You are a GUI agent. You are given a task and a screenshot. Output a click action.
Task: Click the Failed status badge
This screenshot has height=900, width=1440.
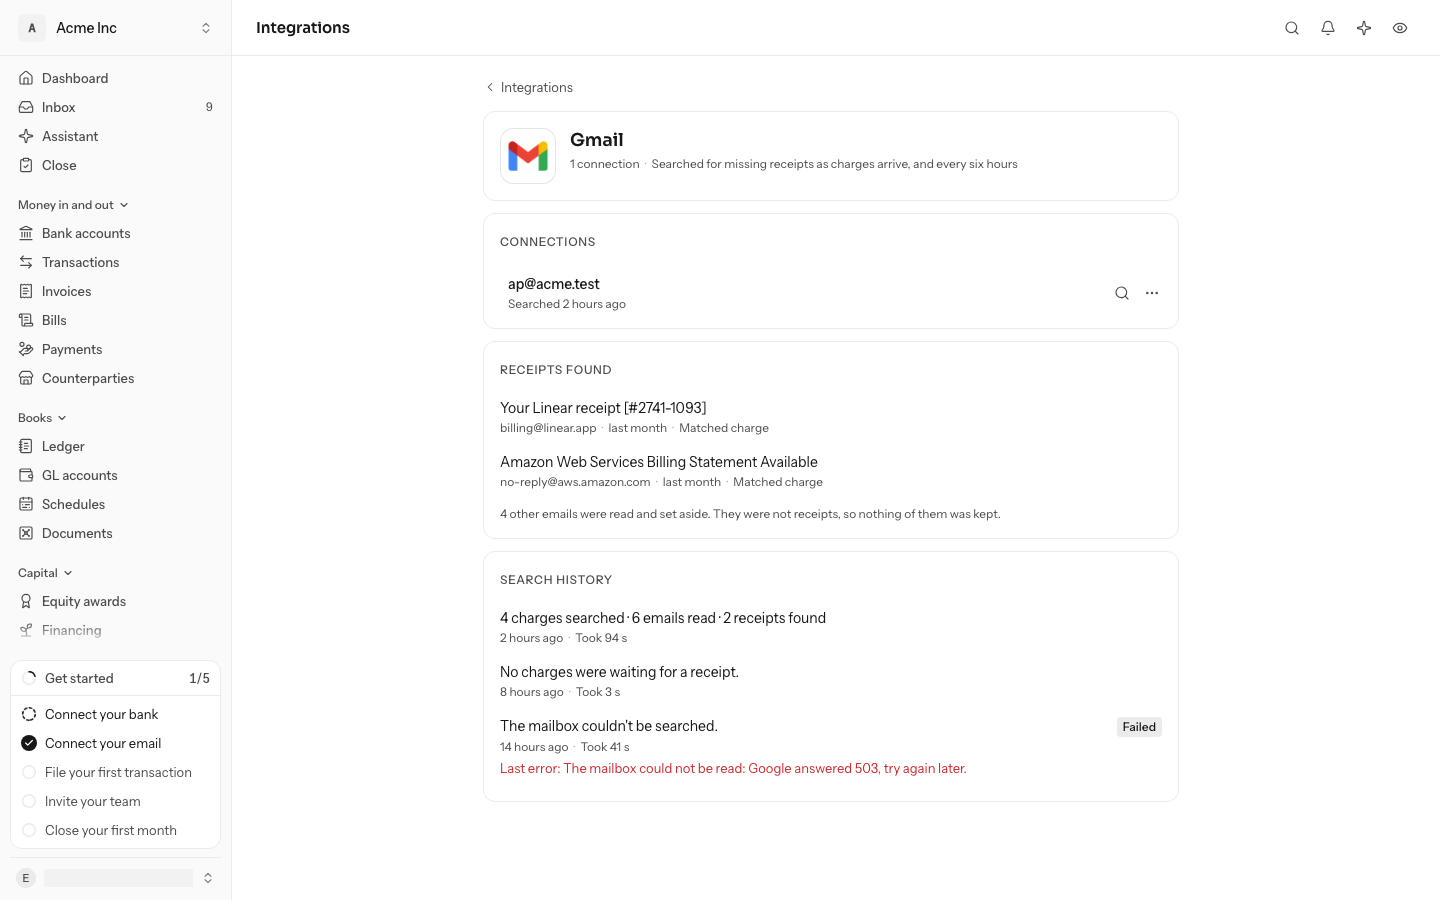click(1139, 727)
